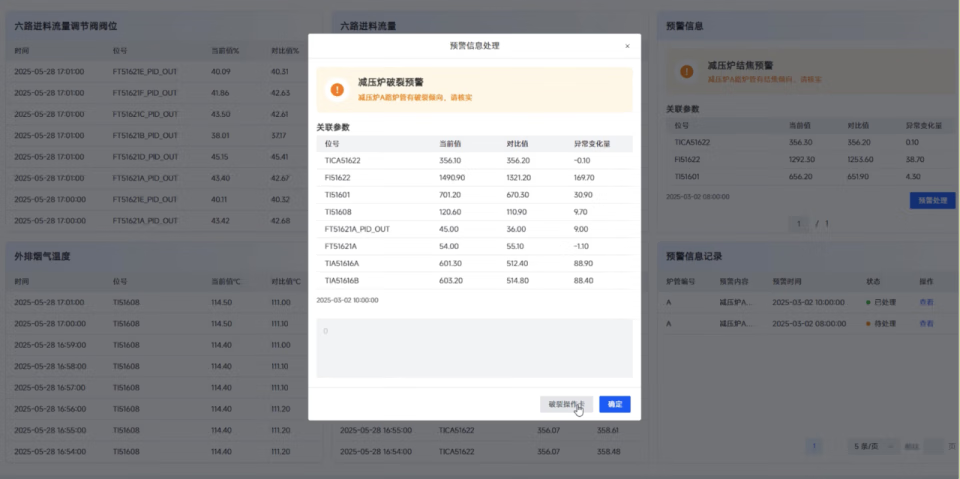Click the 预警信息记录 panel title in background
This screenshot has width=960, height=479.
(x=694, y=257)
